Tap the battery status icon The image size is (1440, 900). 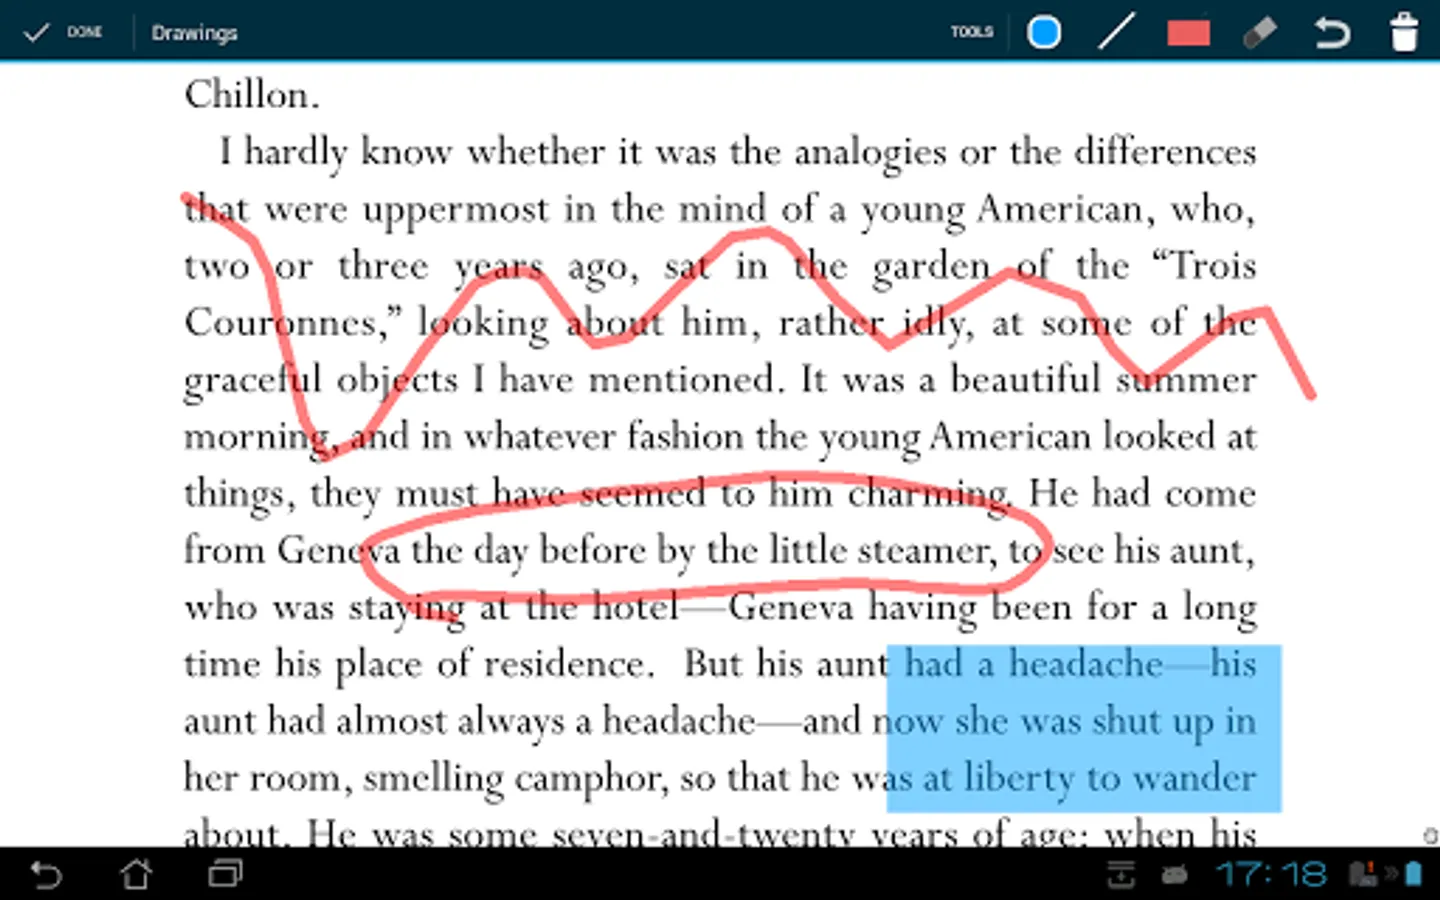tap(1413, 875)
